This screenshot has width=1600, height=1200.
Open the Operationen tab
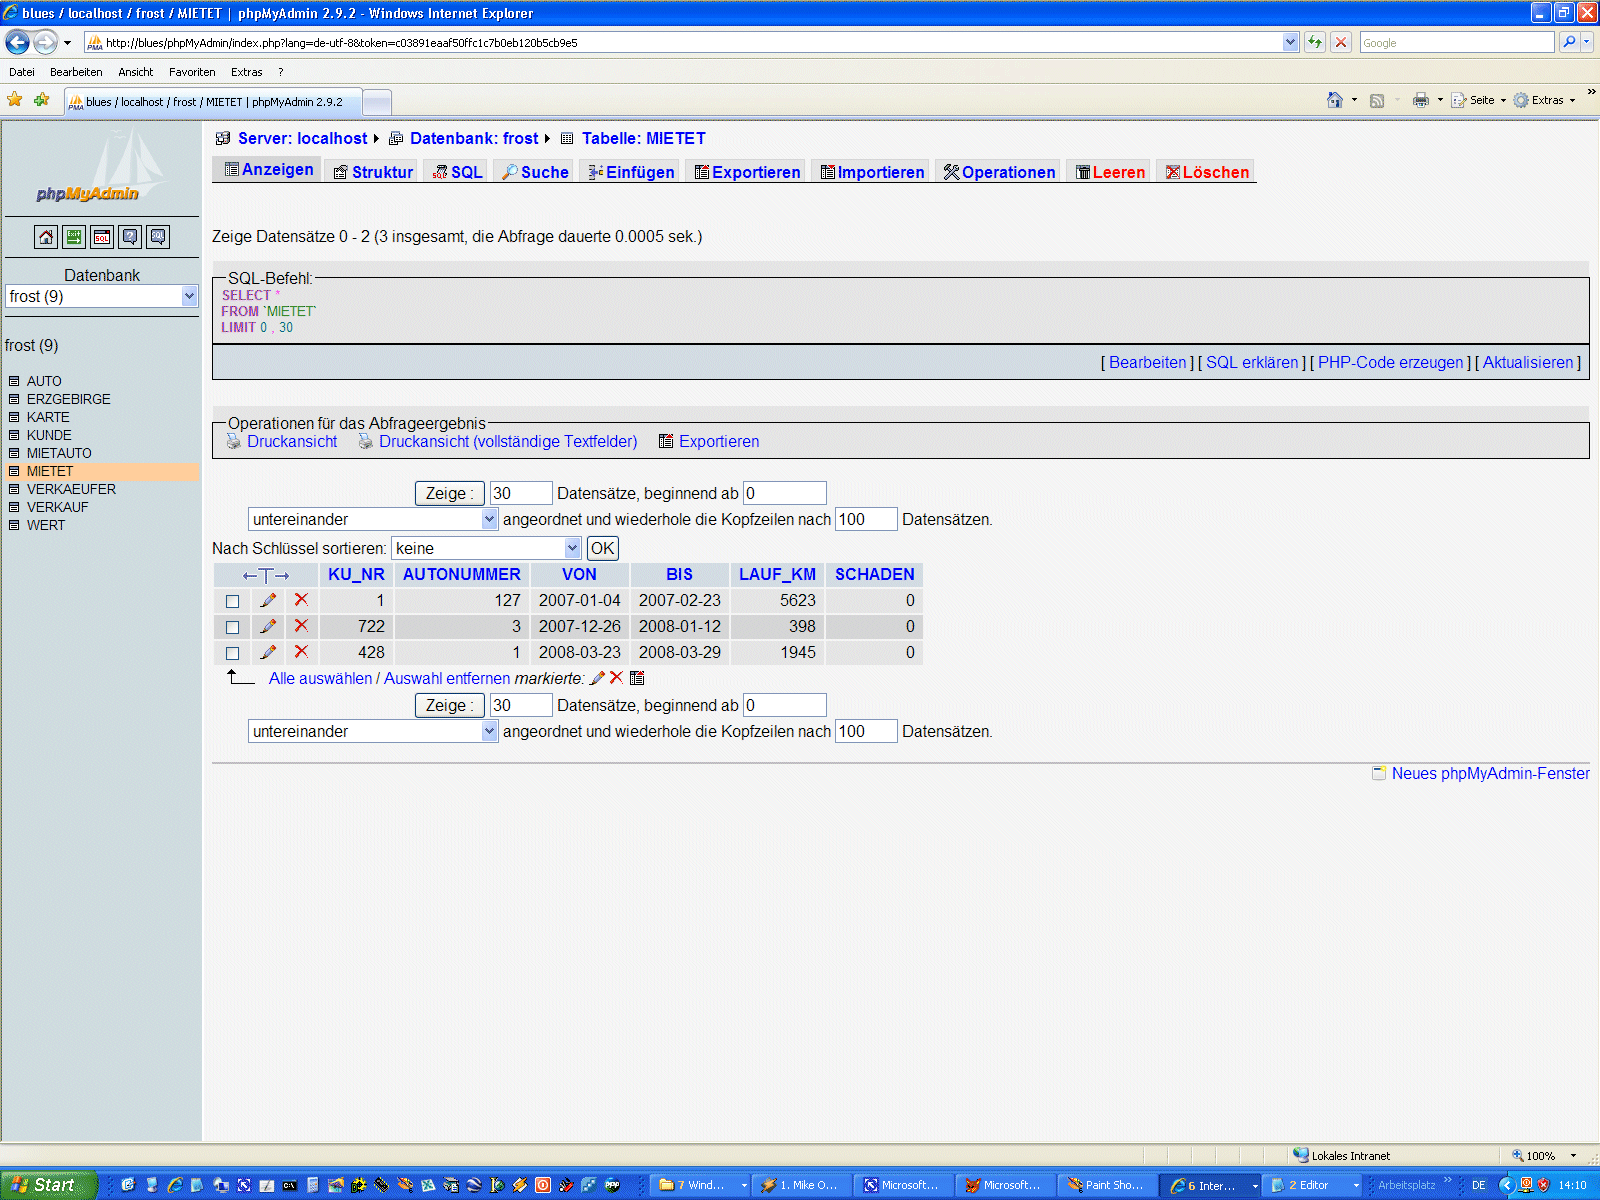[999, 172]
